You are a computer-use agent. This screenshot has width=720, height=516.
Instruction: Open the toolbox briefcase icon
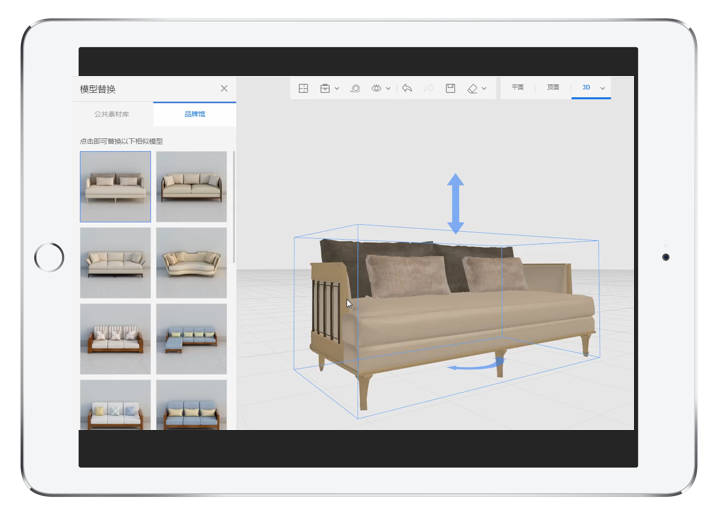coord(325,88)
